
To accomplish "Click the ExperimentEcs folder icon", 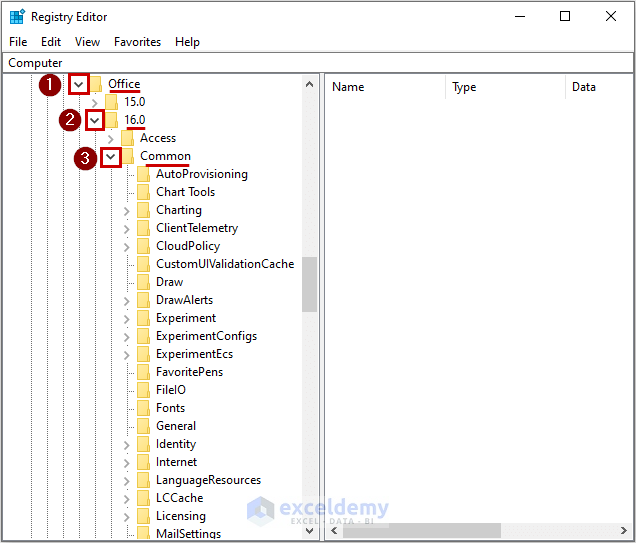I will 143,354.
